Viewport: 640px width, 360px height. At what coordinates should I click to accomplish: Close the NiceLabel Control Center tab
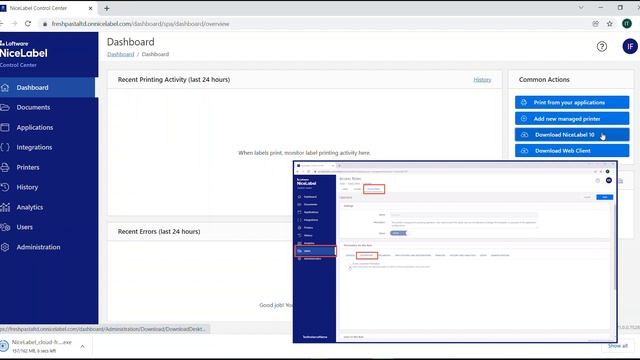click(90, 8)
